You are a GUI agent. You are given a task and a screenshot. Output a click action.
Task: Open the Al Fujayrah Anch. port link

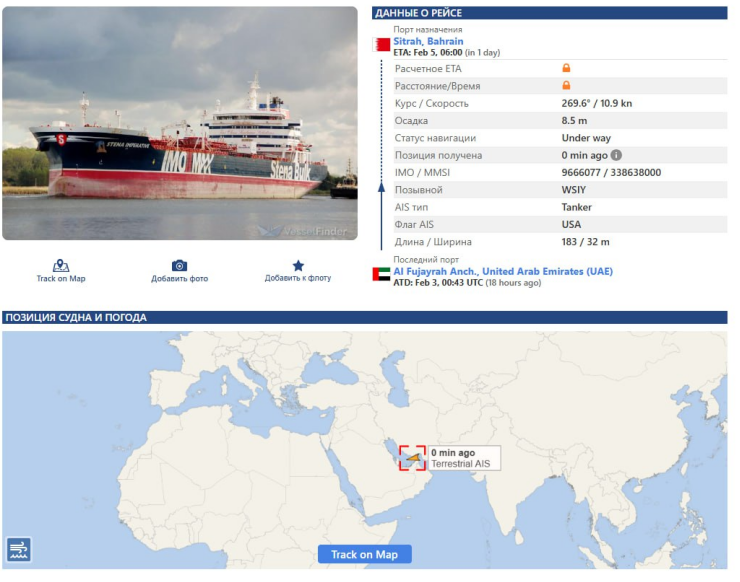coord(503,271)
